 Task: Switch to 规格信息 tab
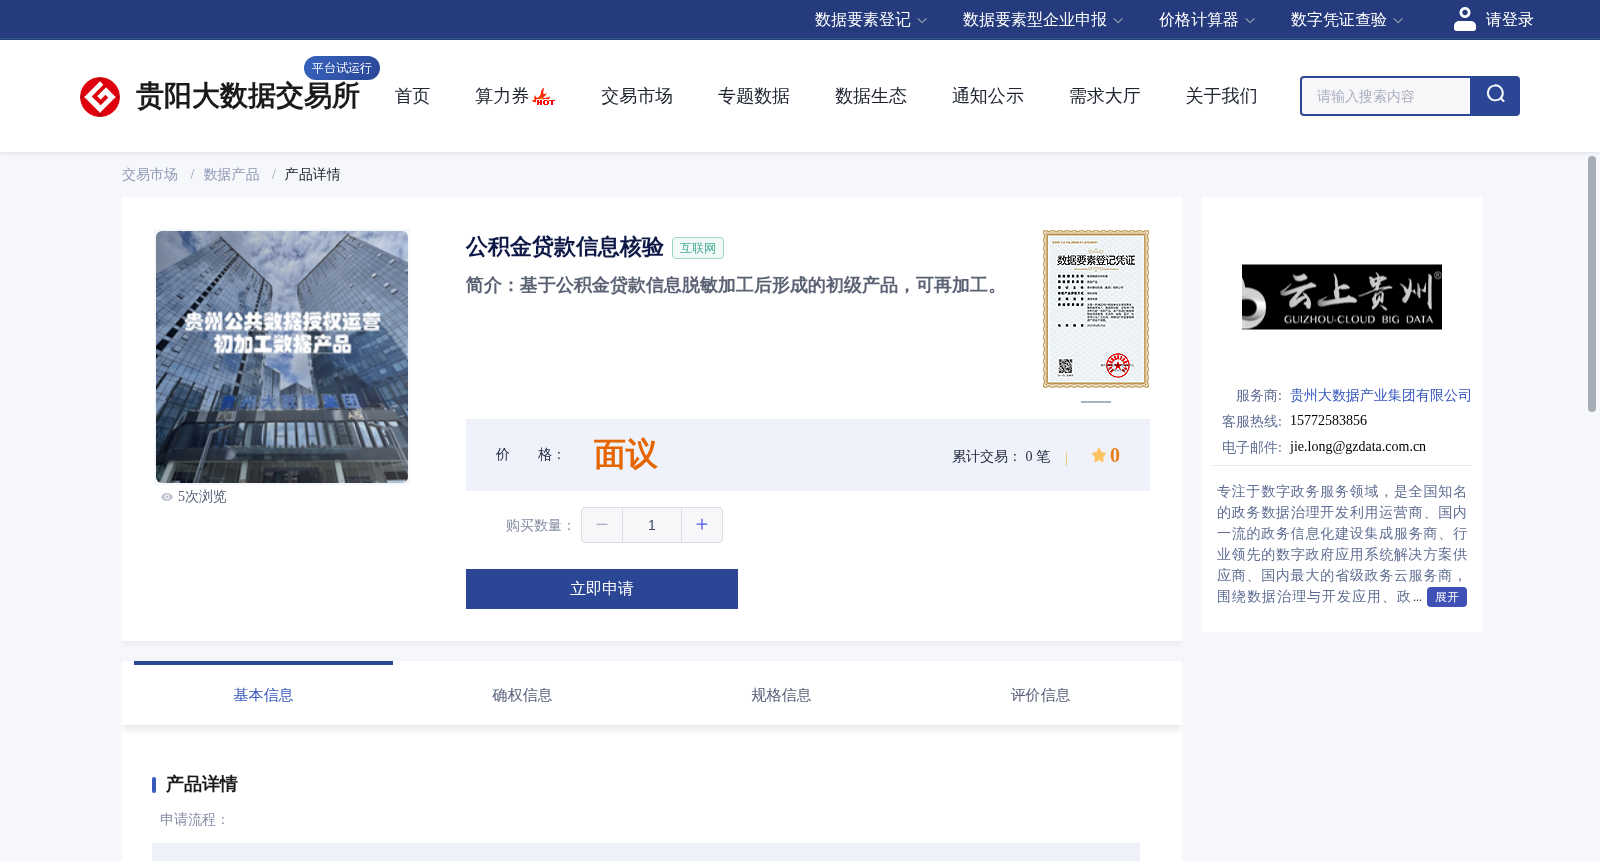point(781,695)
